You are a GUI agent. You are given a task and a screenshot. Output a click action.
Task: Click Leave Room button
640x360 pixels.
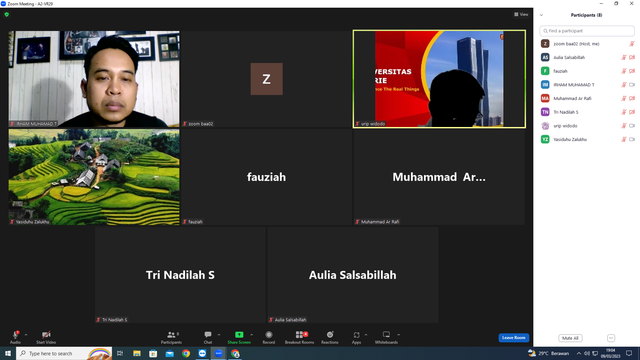tap(513, 338)
